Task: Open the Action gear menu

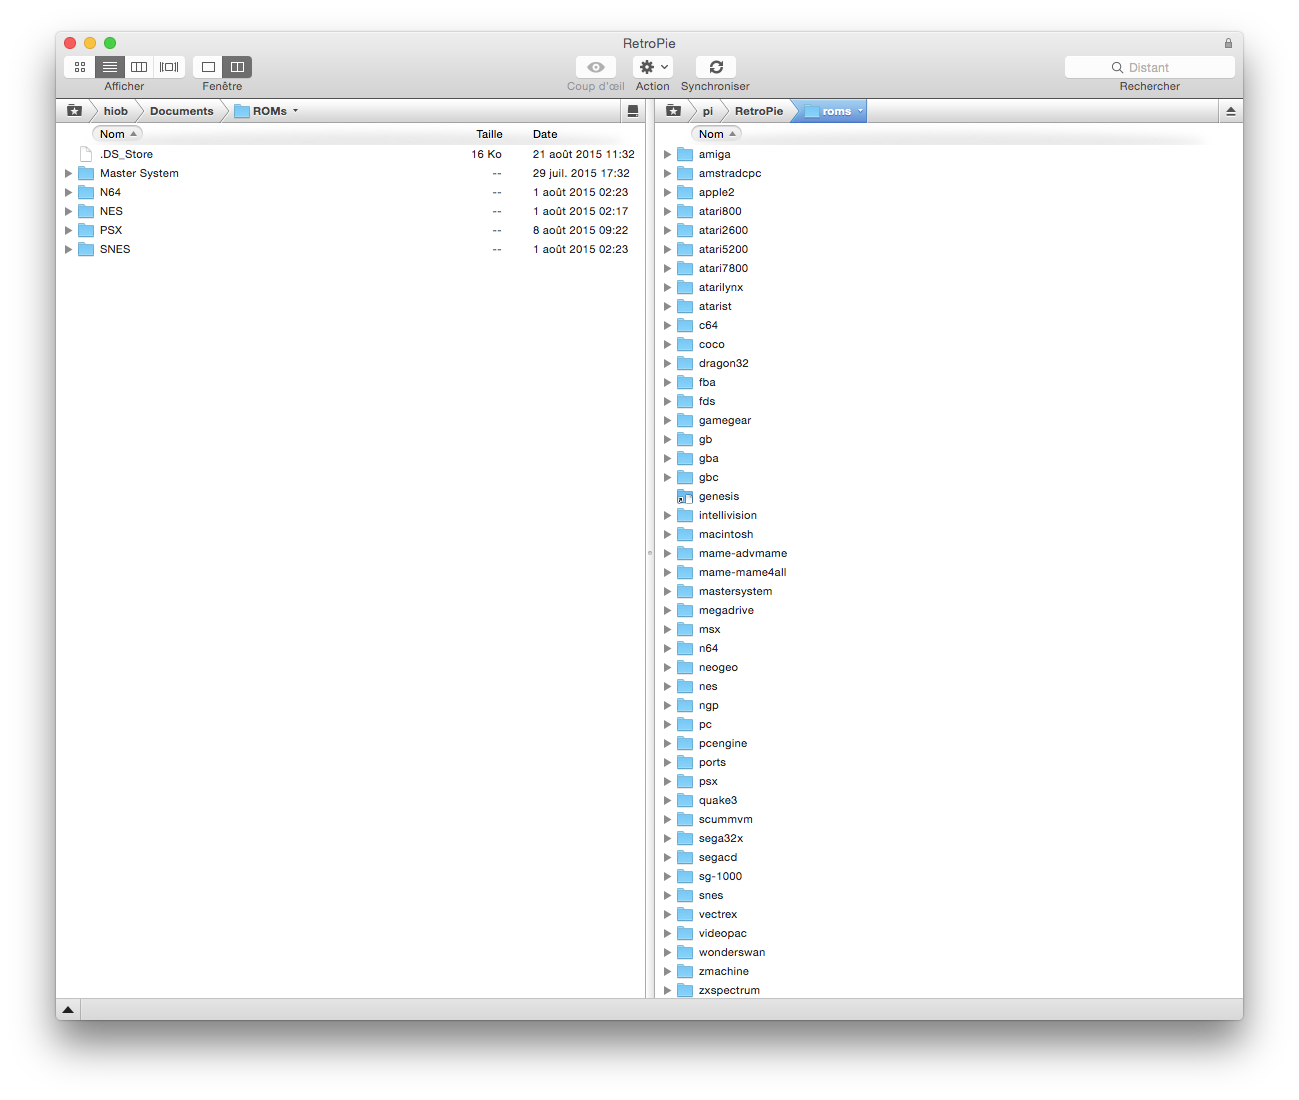Action: click(x=653, y=67)
